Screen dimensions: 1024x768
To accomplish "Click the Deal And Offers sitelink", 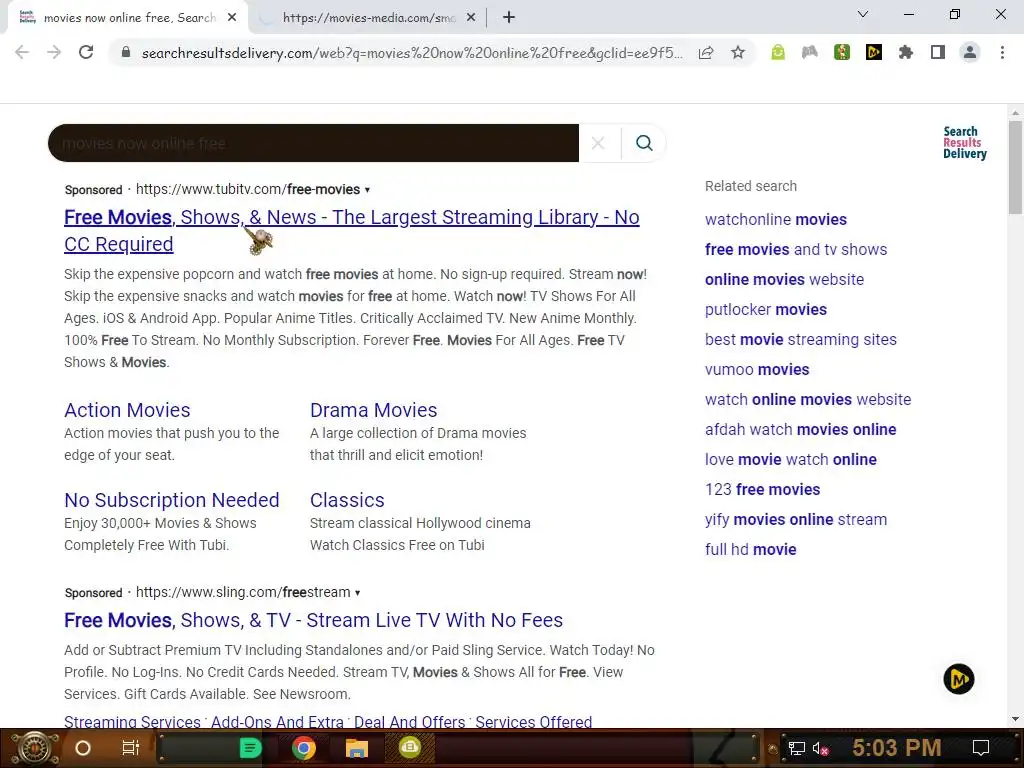I will pyautogui.click(x=409, y=722).
